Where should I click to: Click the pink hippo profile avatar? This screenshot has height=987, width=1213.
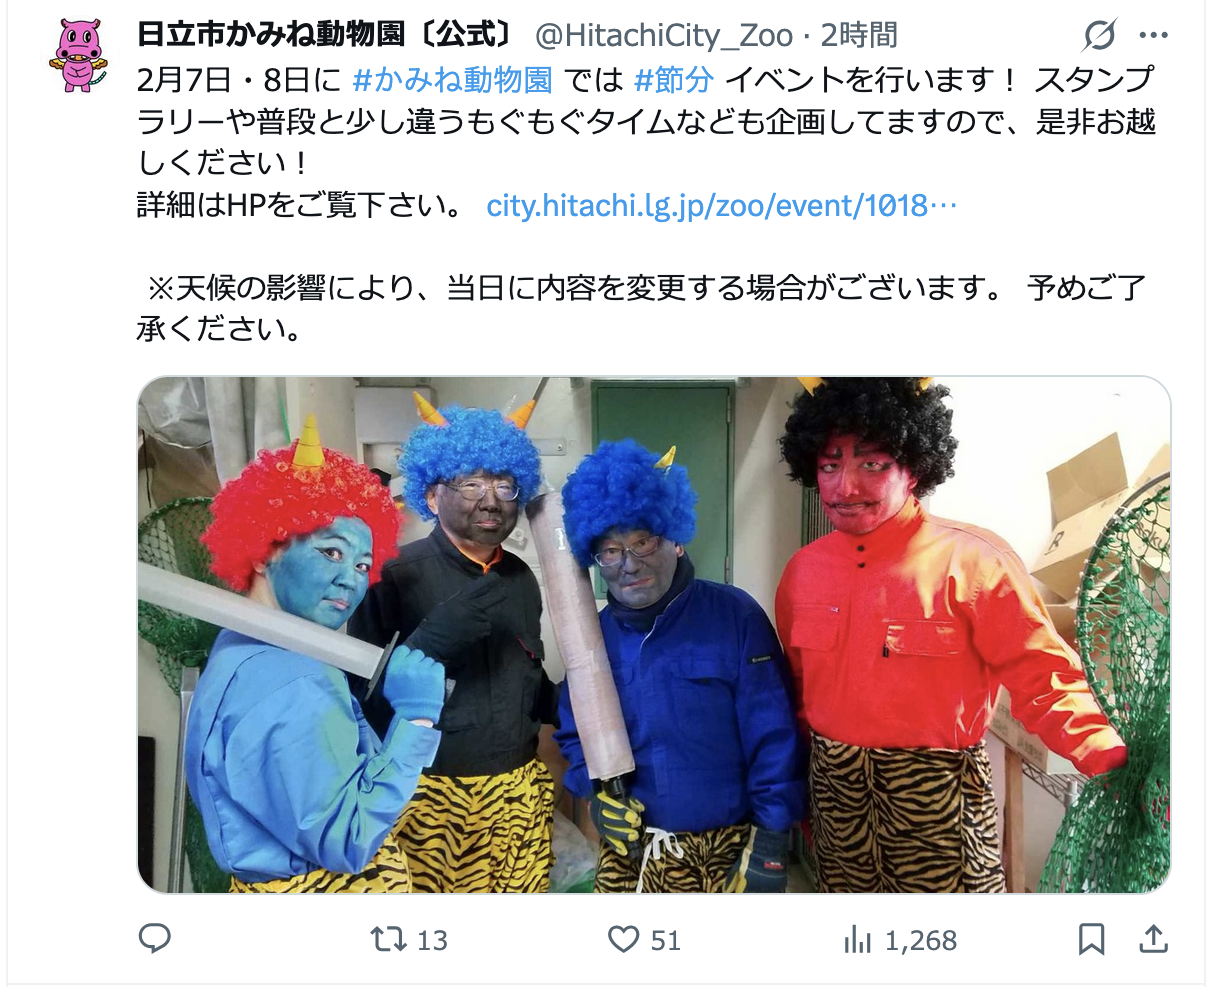[78, 56]
